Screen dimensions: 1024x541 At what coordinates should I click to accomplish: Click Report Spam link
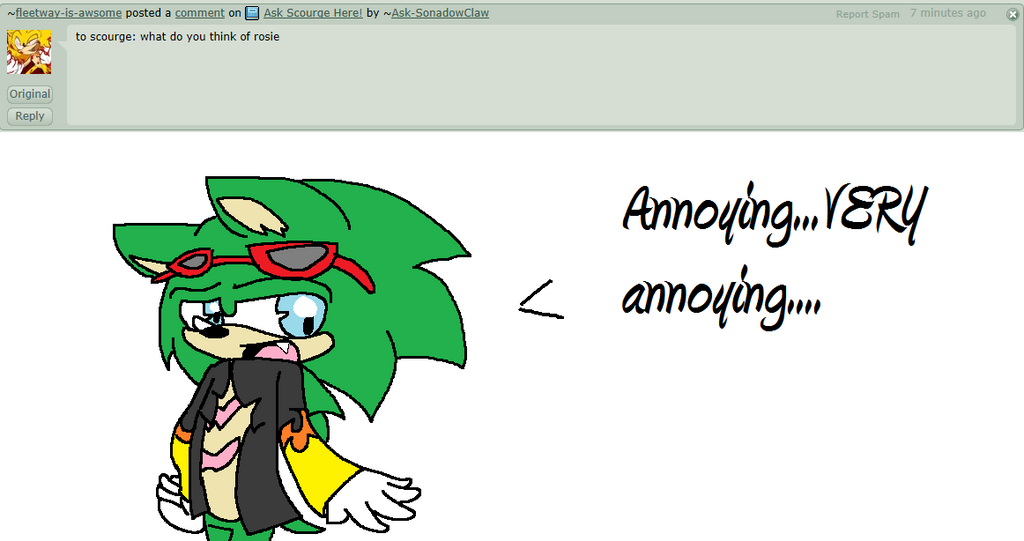(867, 14)
